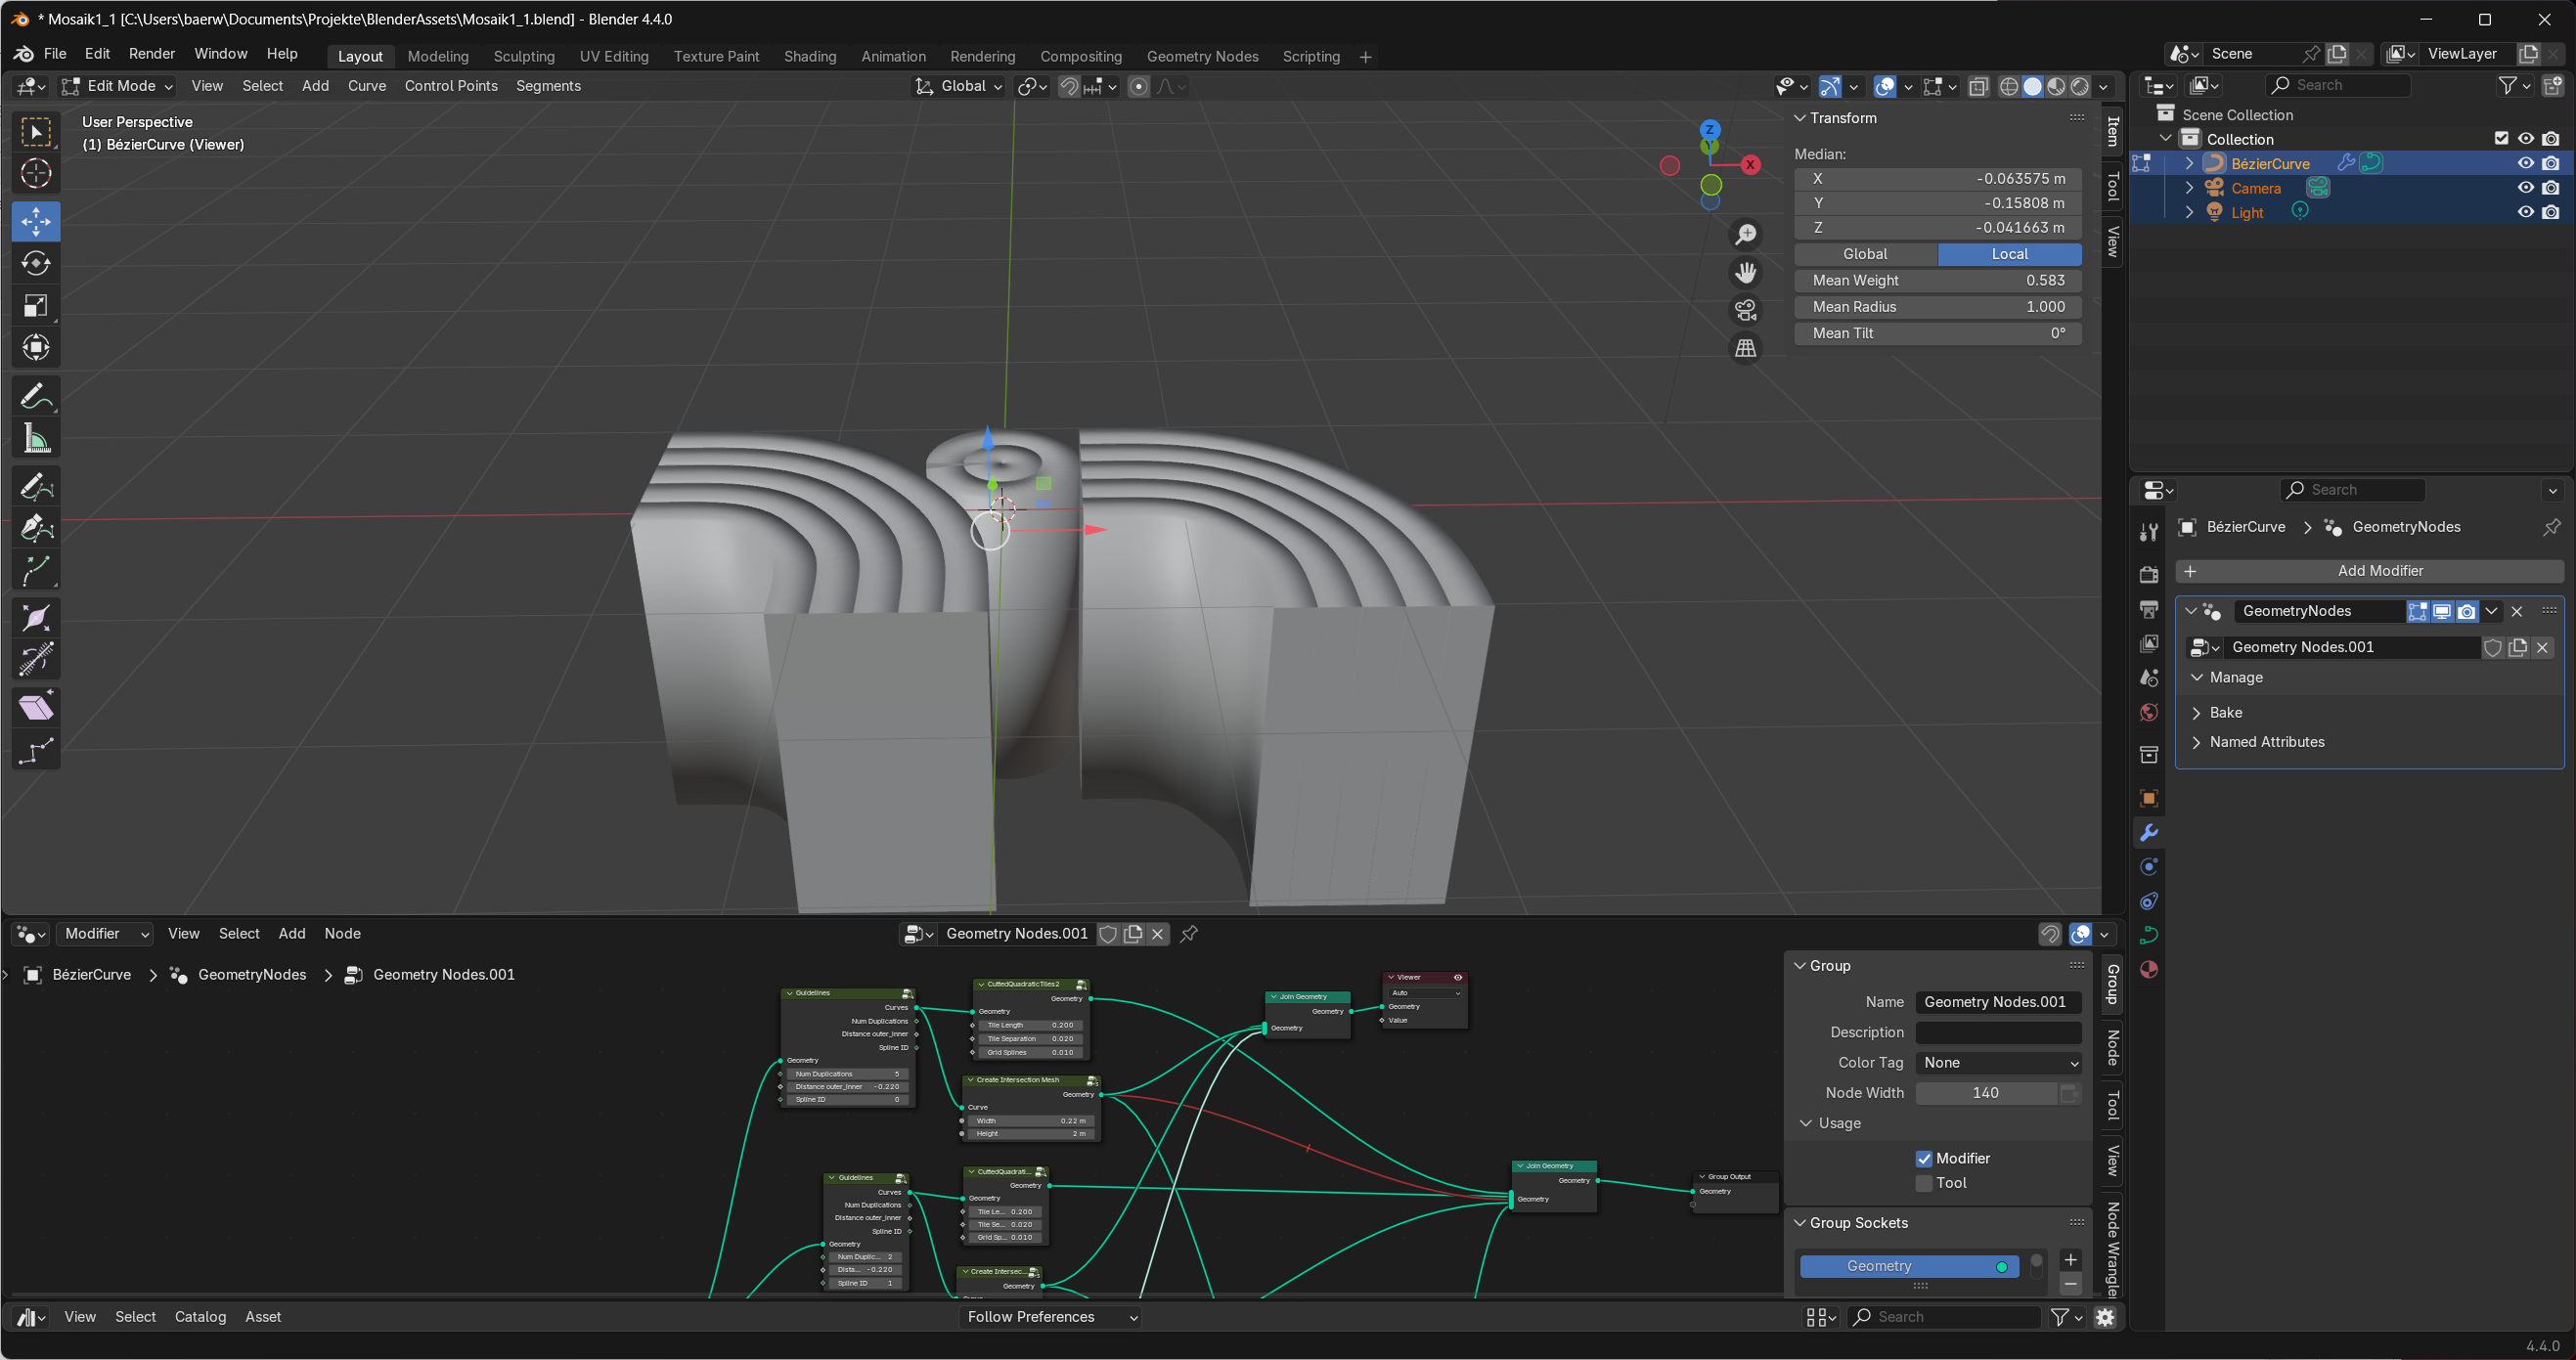Open the Control Points menu
Viewport: 2576px width, 1360px height.
450,86
